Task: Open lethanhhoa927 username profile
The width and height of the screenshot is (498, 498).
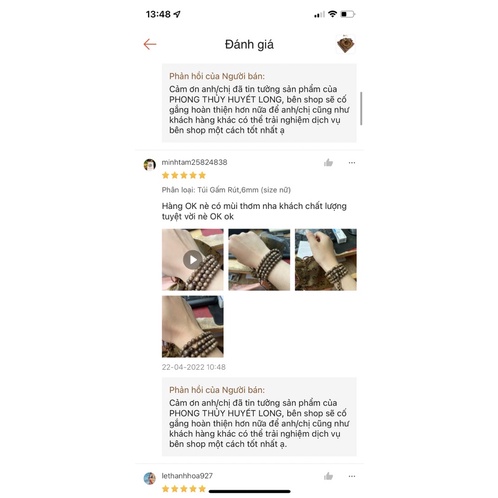Action: click(187, 476)
